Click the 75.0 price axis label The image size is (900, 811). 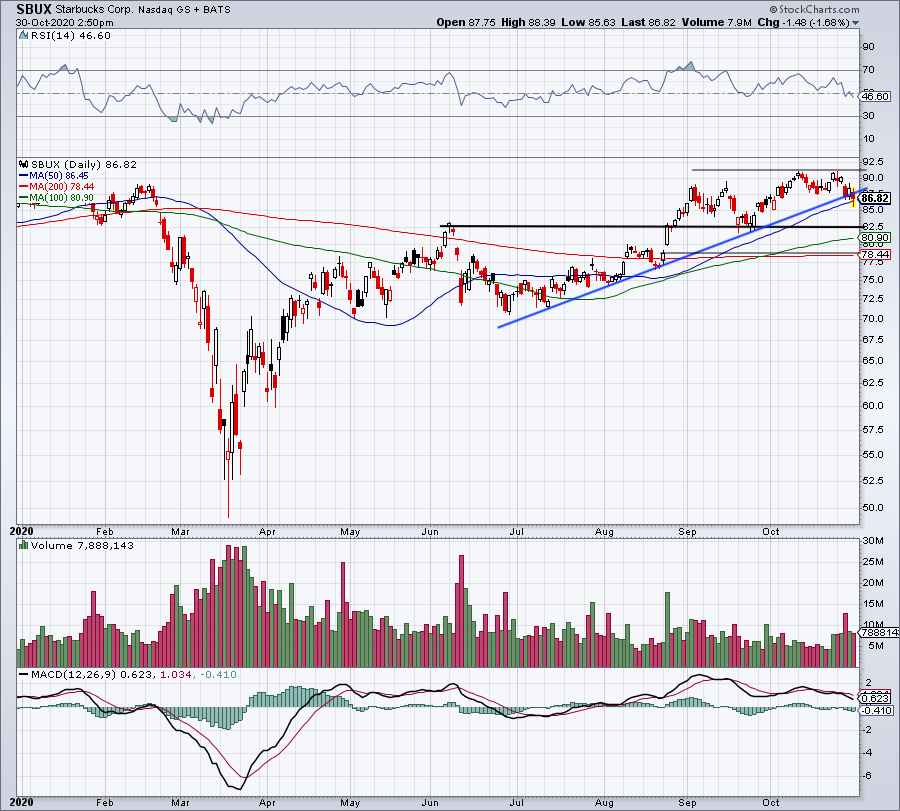pyautogui.click(x=872, y=280)
